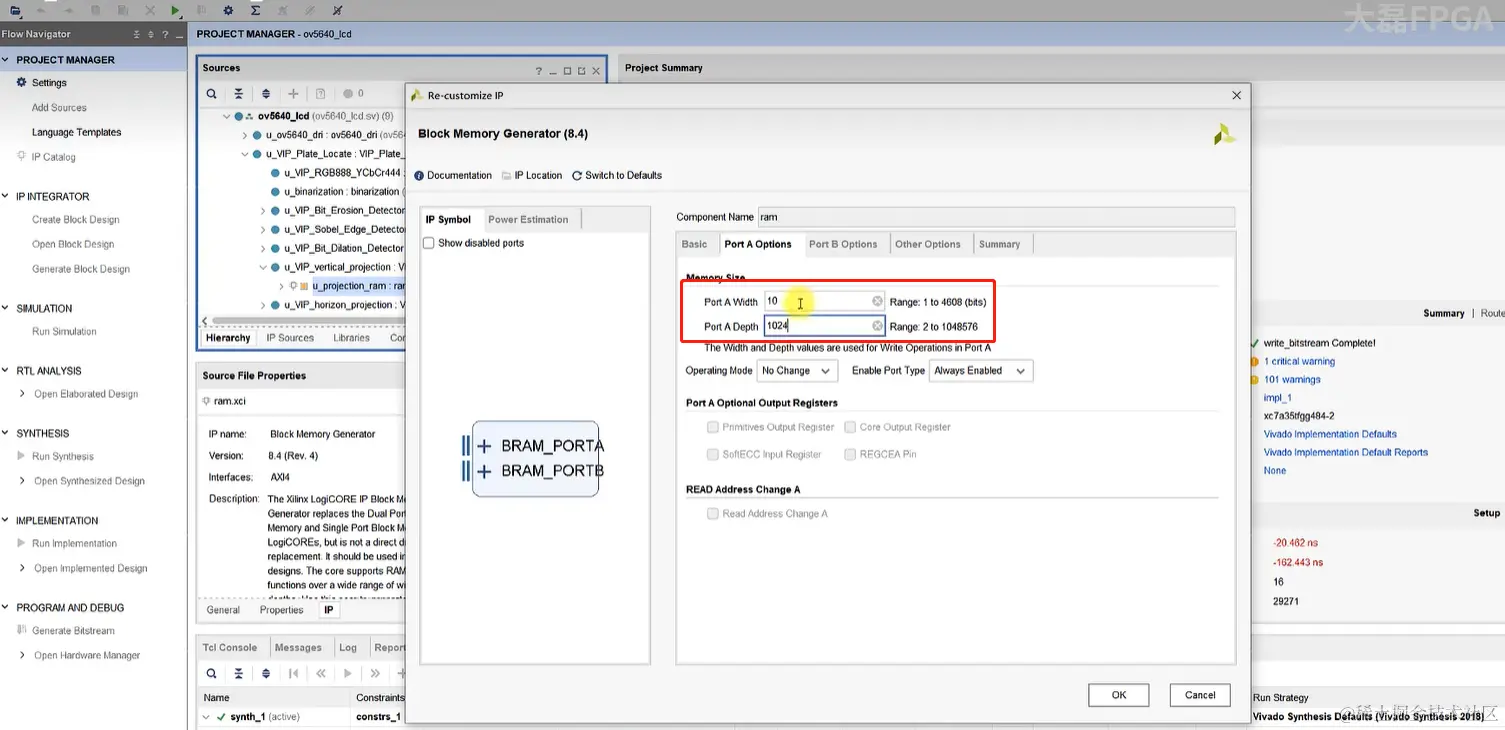Image resolution: width=1505 pixels, height=730 pixels.
Task: Collapse the IP INTEGRATOR section
Action: coord(7,197)
